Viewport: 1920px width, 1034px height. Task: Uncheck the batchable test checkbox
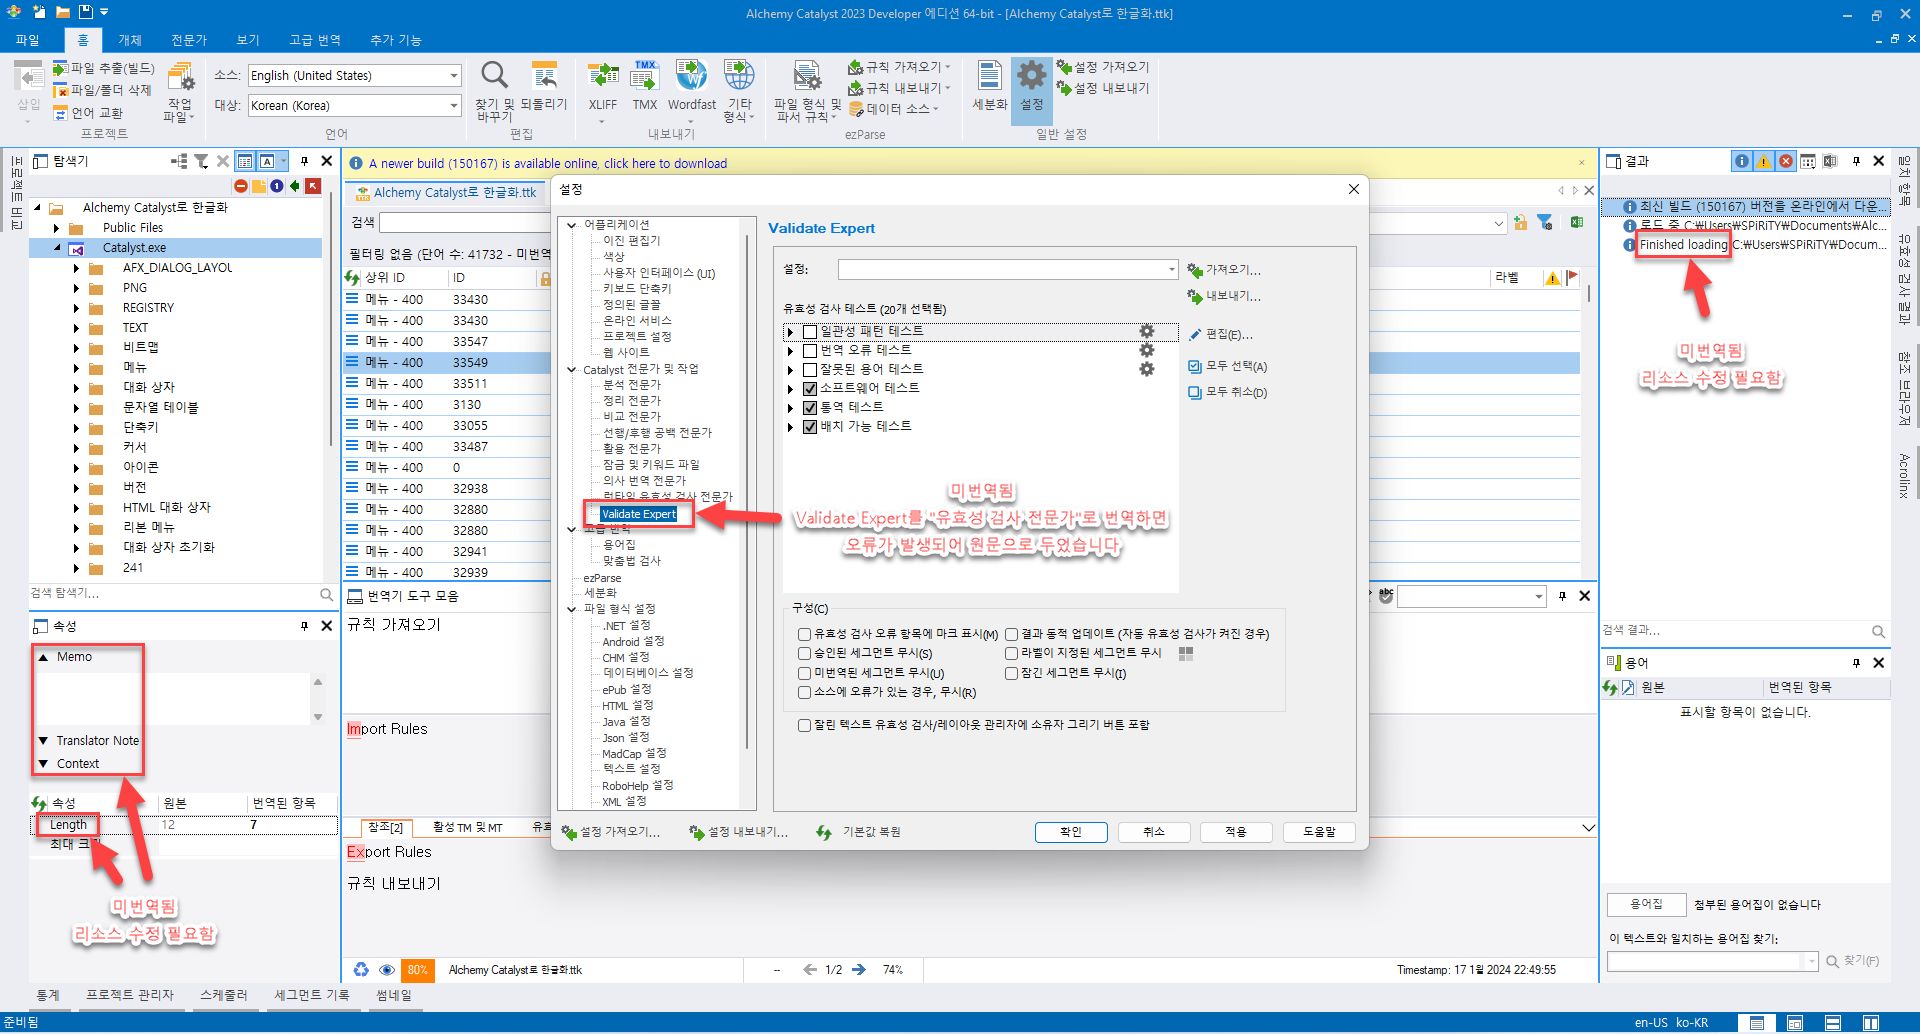click(810, 427)
